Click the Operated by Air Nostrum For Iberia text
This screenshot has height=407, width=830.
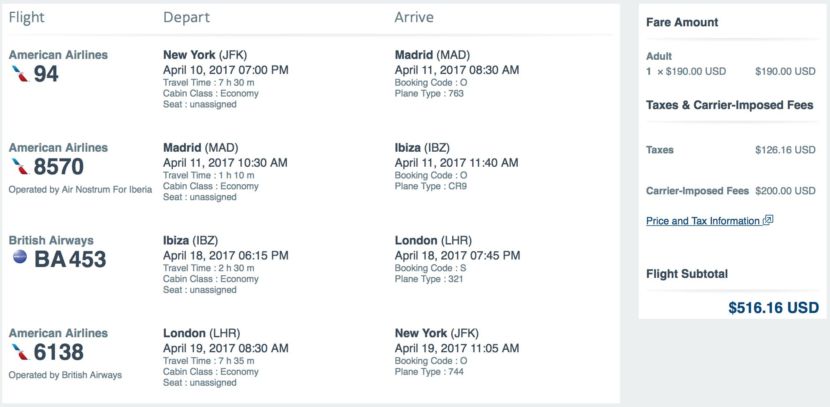[80, 189]
